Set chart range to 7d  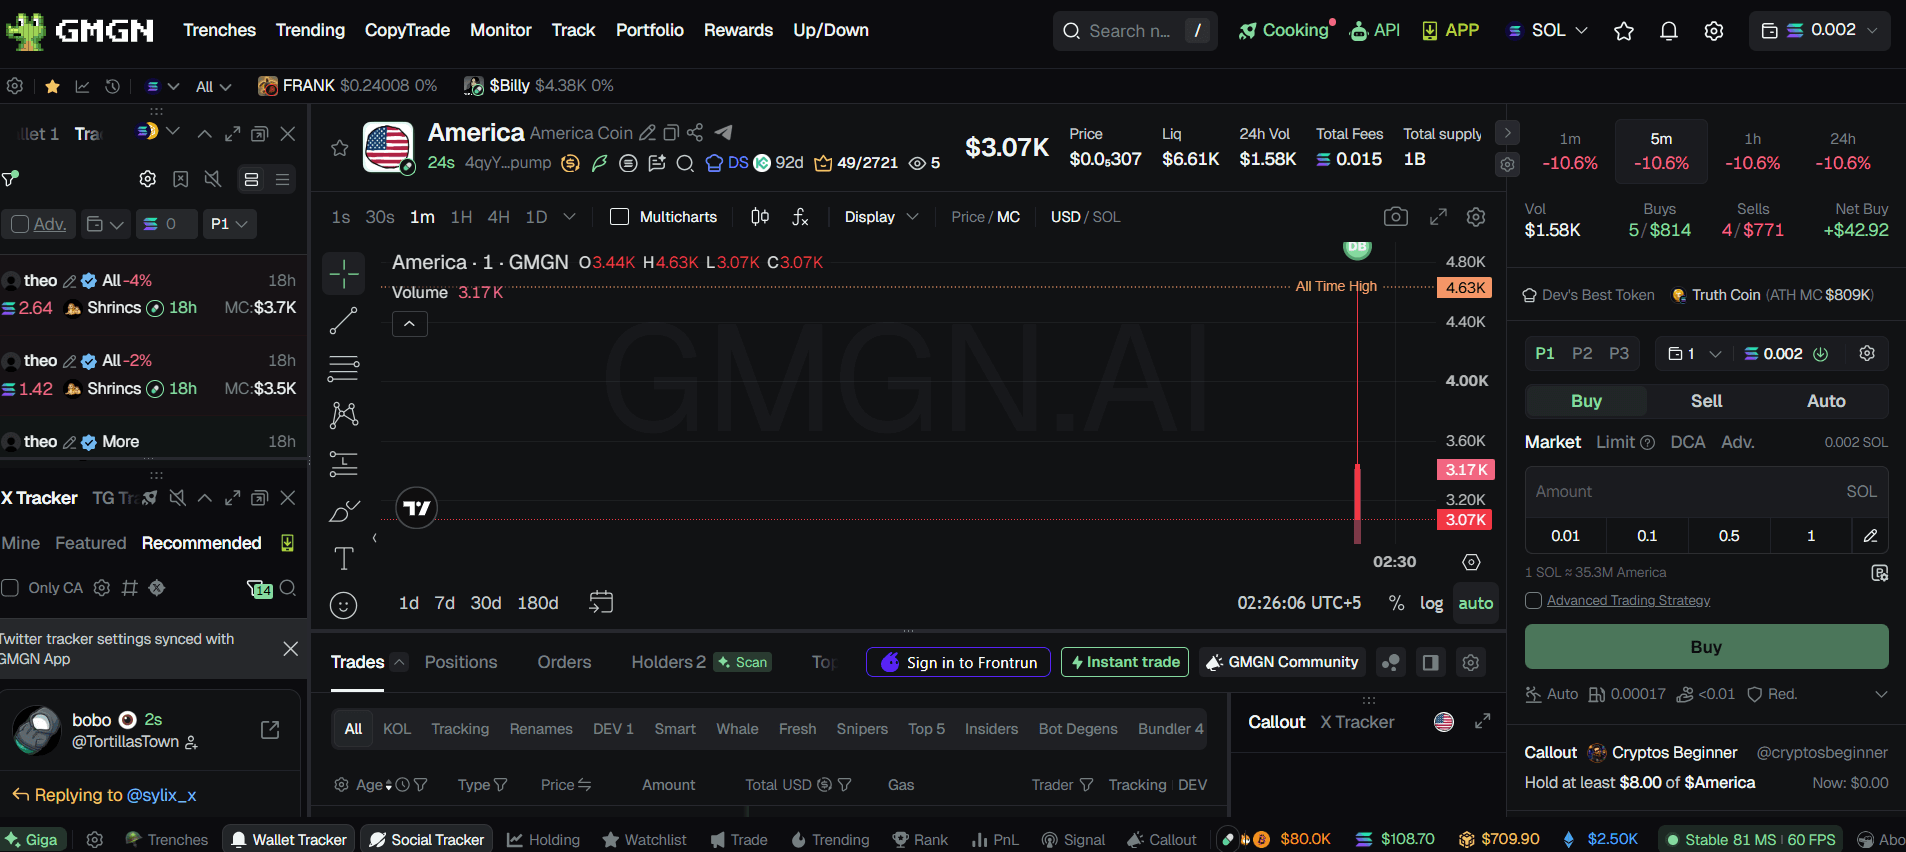[x=444, y=603]
